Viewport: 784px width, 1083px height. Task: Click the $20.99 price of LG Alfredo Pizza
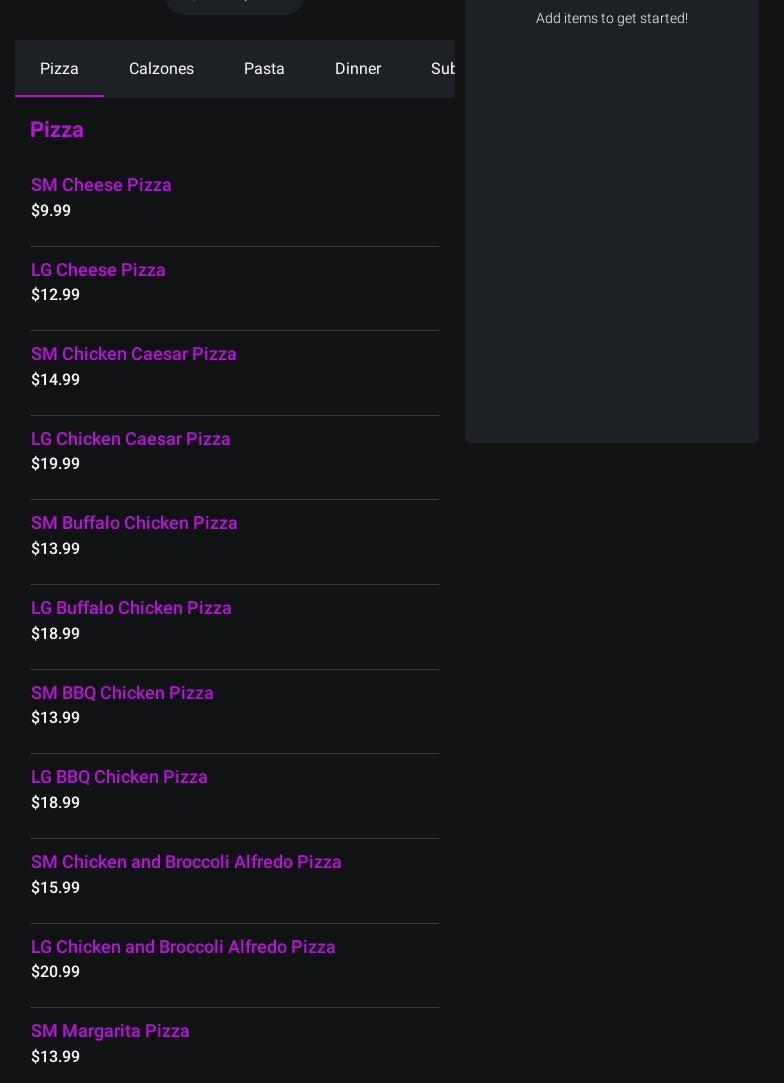click(x=55, y=972)
